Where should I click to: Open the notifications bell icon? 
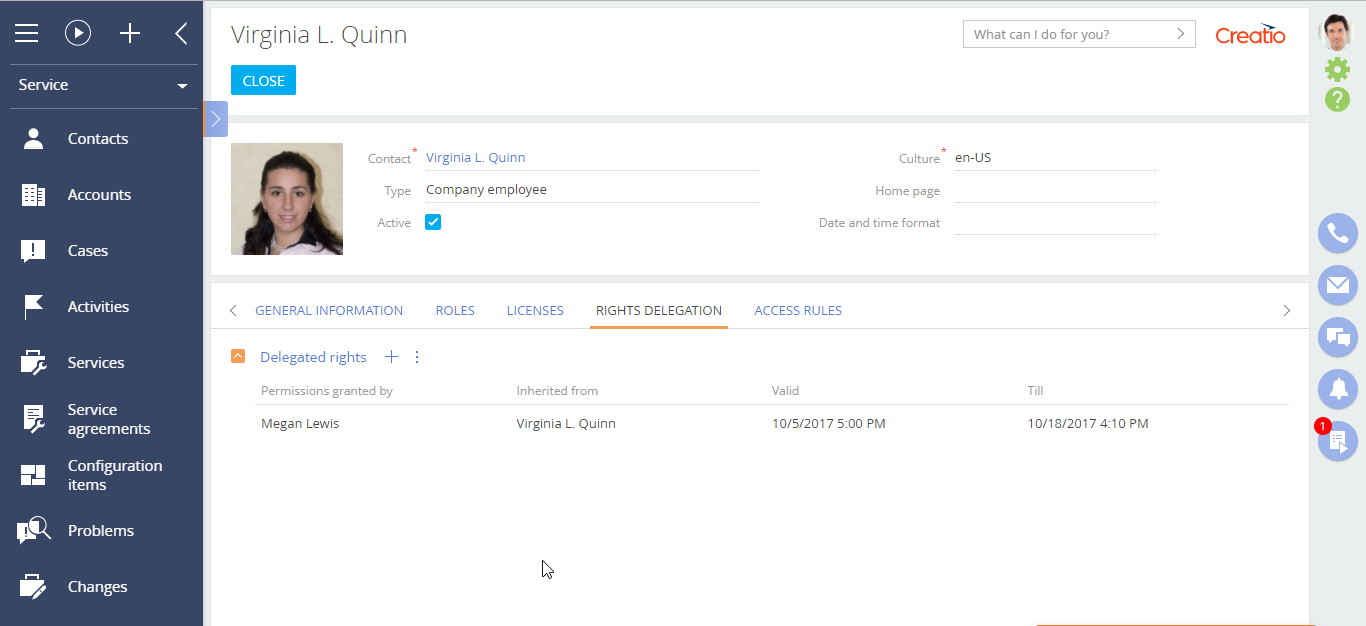(x=1337, y=389)
